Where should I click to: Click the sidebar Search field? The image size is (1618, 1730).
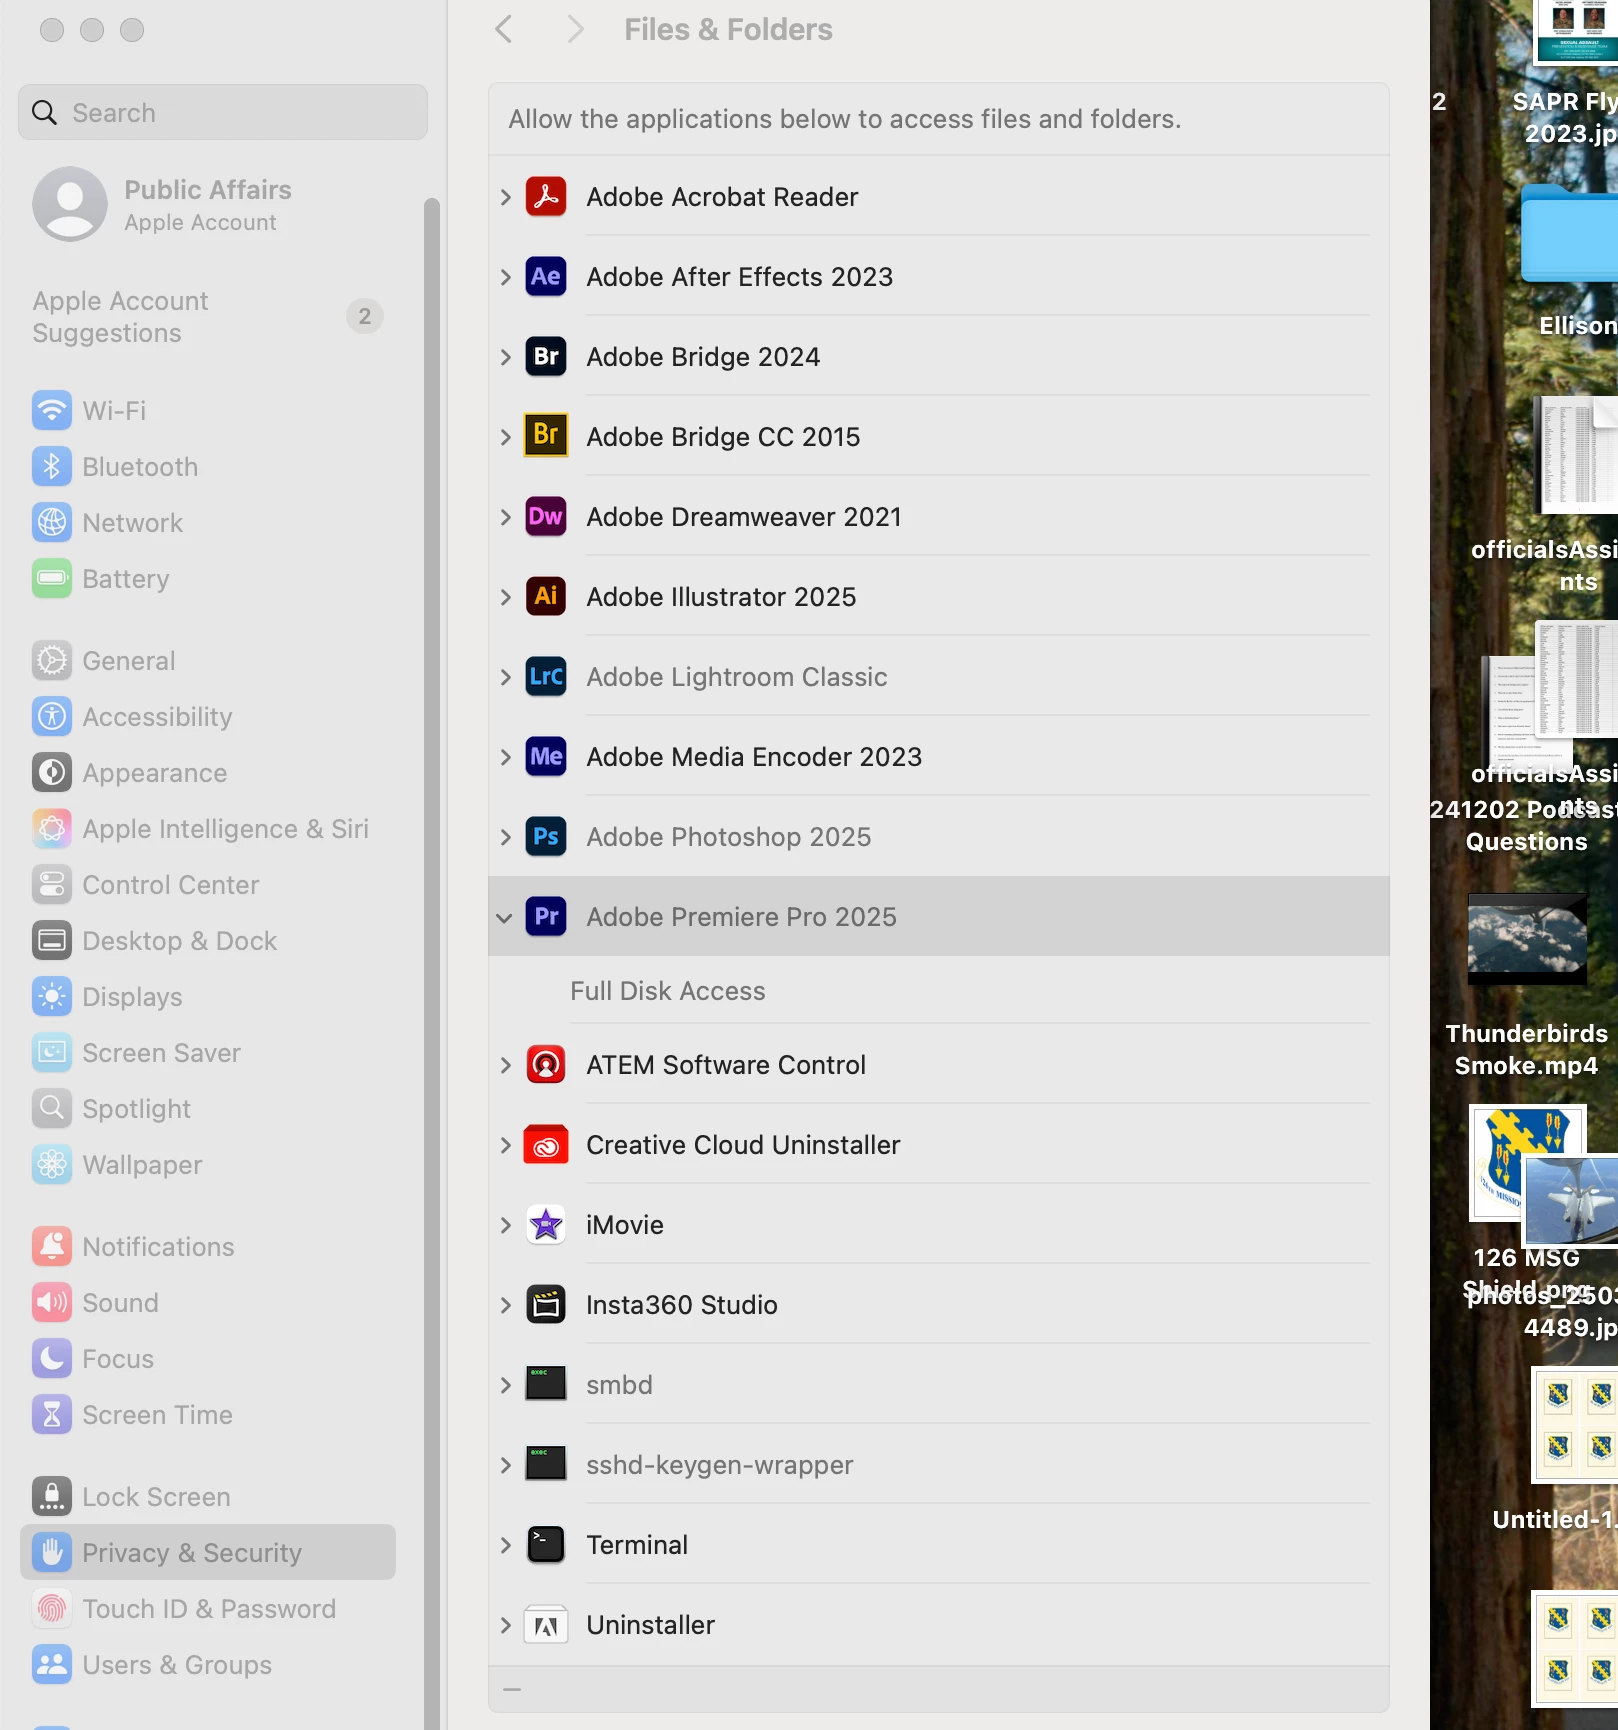click(x=223, y=112)
